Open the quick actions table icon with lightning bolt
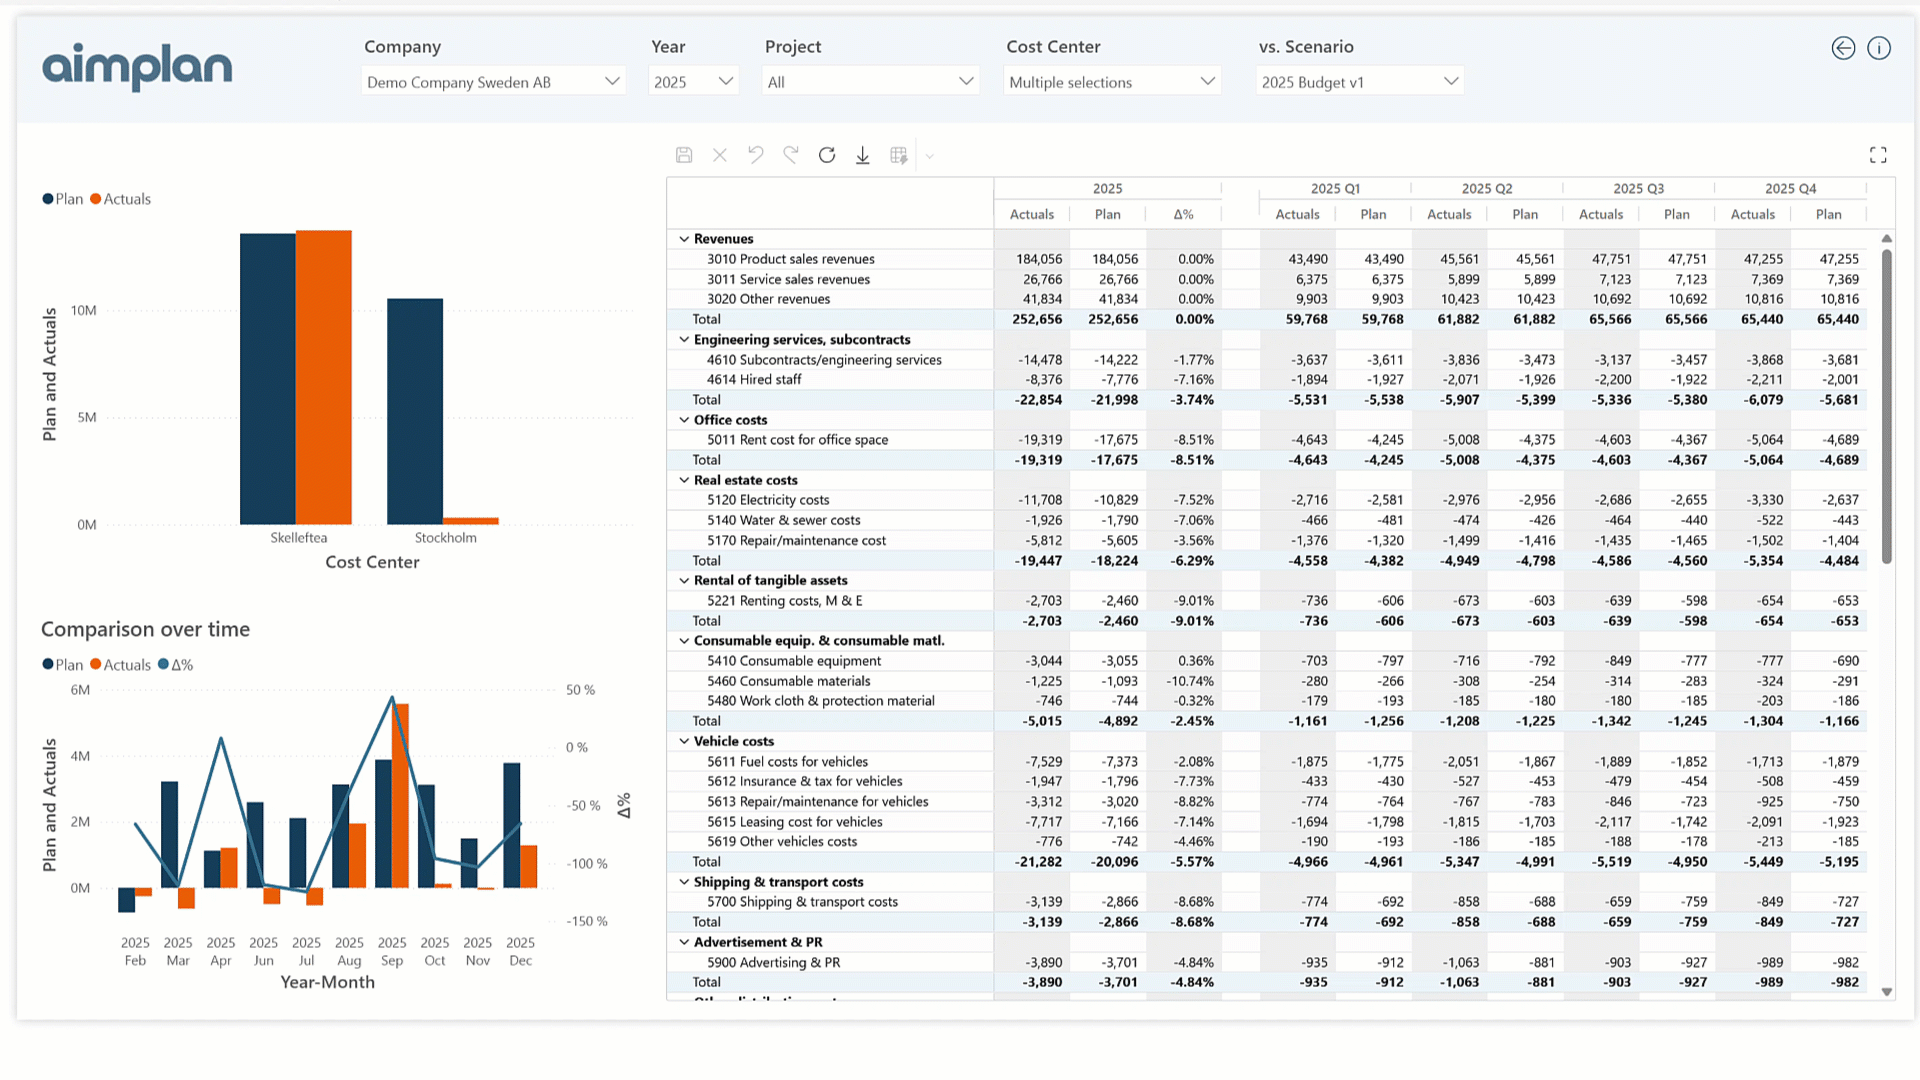 tap(899, 155)
